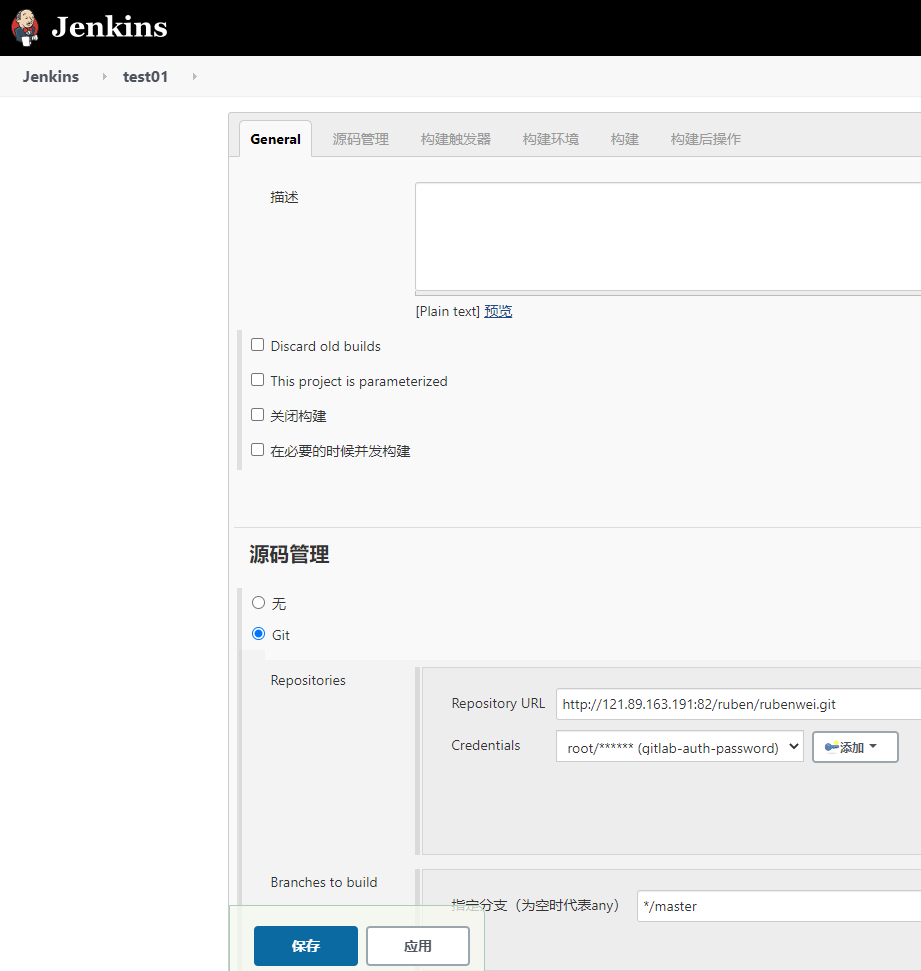Click the 描述 description text area

(x=667, y=236)
